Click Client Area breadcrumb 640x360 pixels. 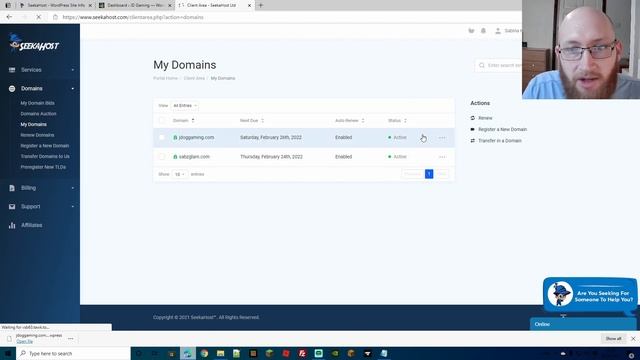(x=194, y=78)
